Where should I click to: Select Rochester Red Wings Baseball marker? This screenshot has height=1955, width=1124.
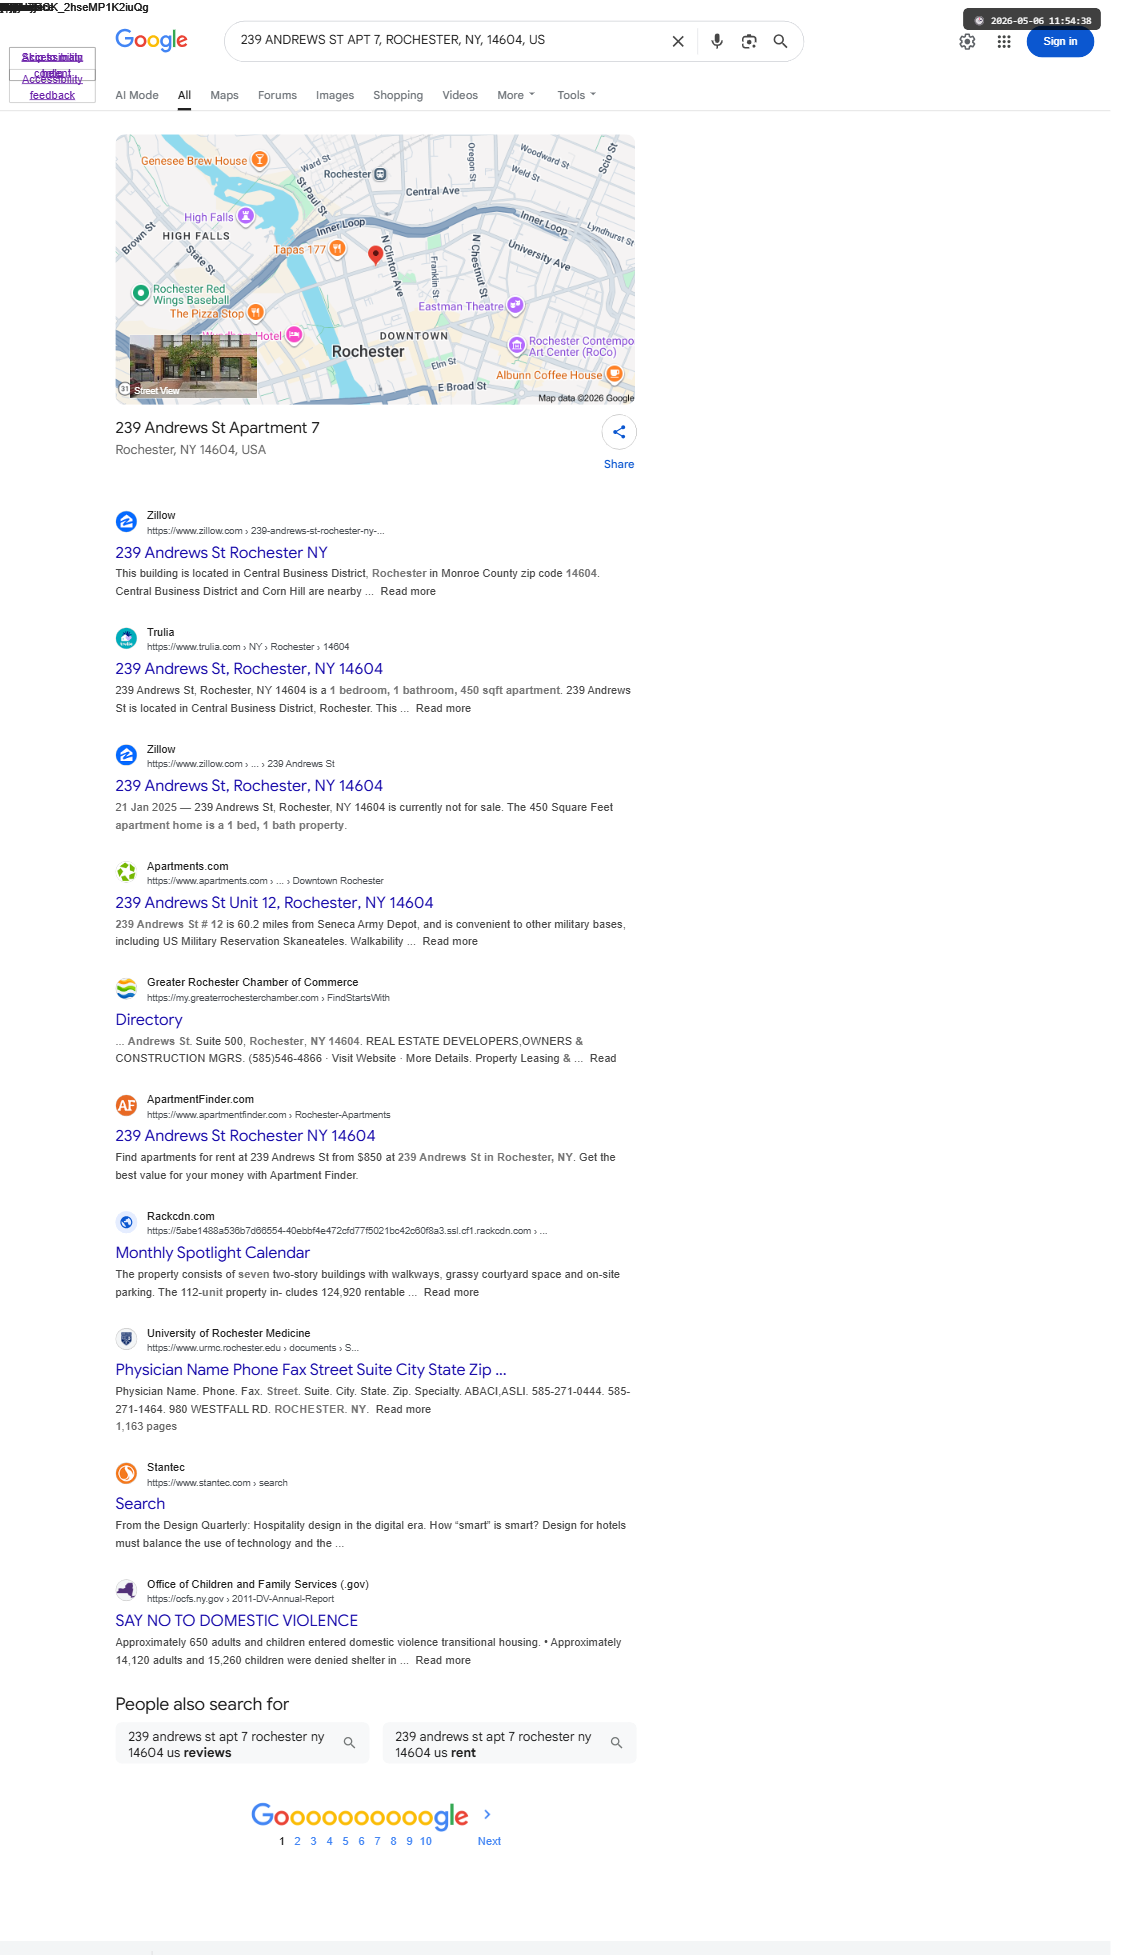click(141, 293)
